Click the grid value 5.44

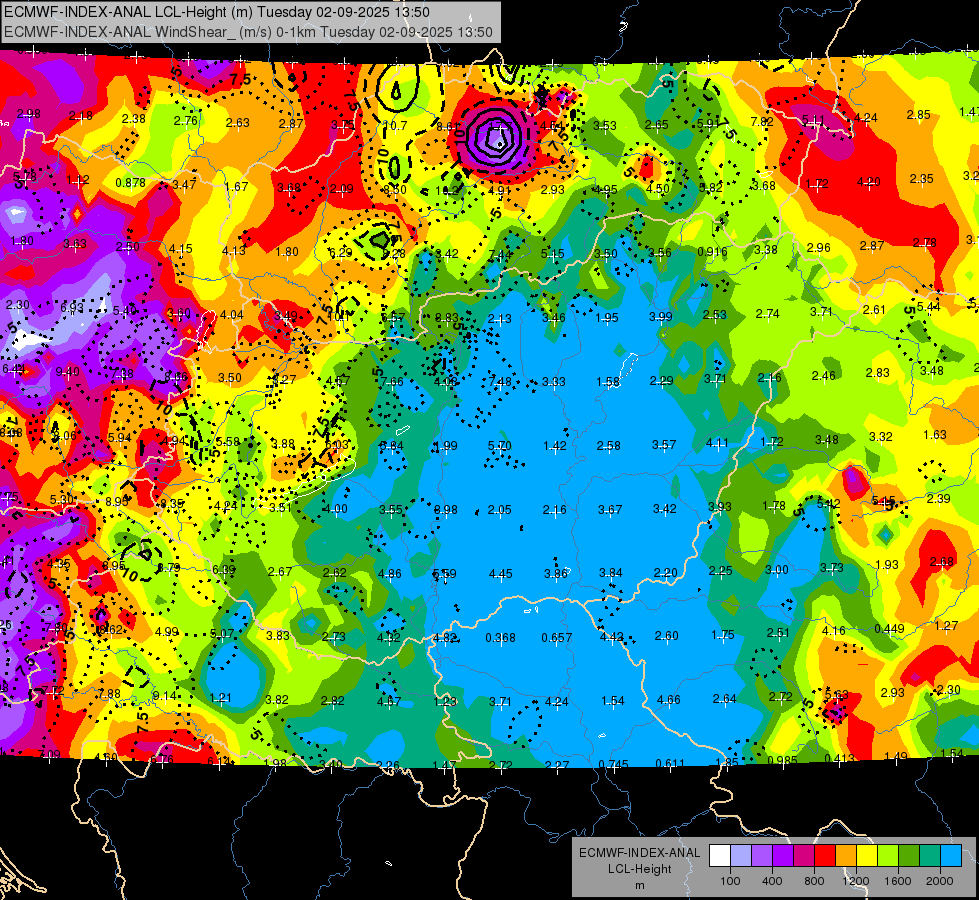(928, 307)
